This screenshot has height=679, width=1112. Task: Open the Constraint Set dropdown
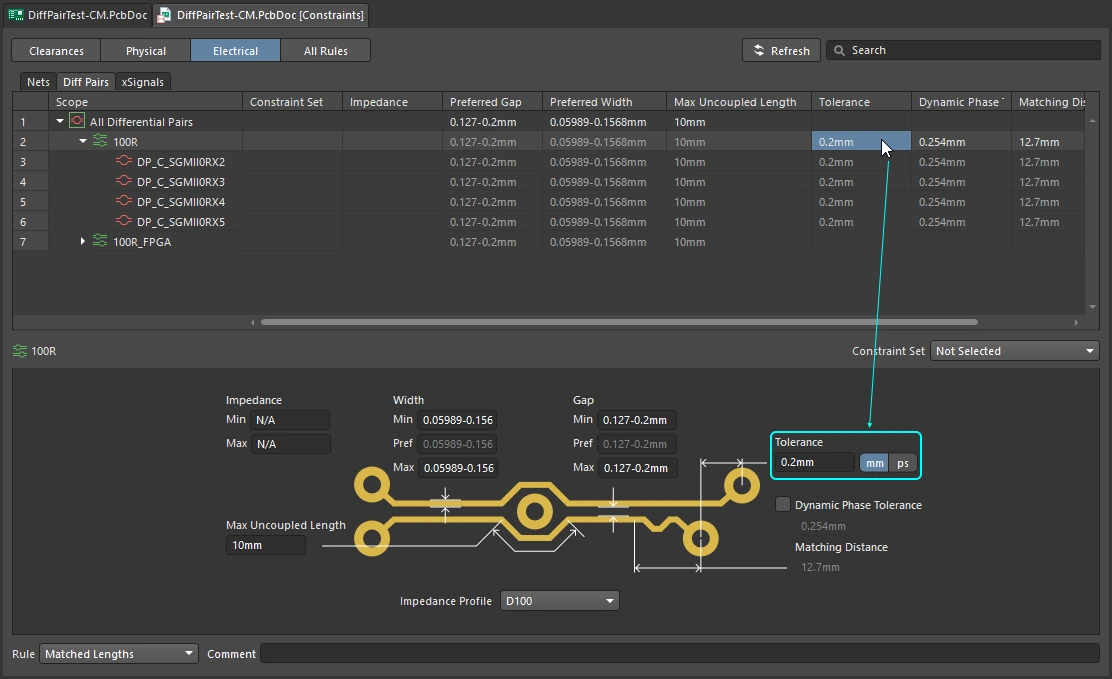[1015, 350]
